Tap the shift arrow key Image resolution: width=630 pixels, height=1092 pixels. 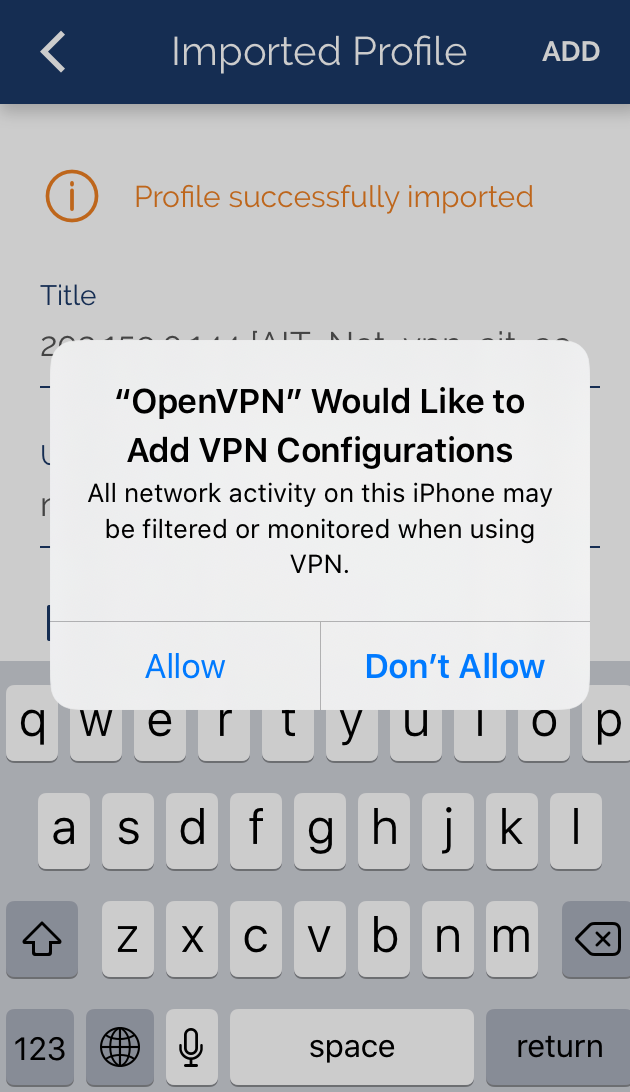point(42,939)
